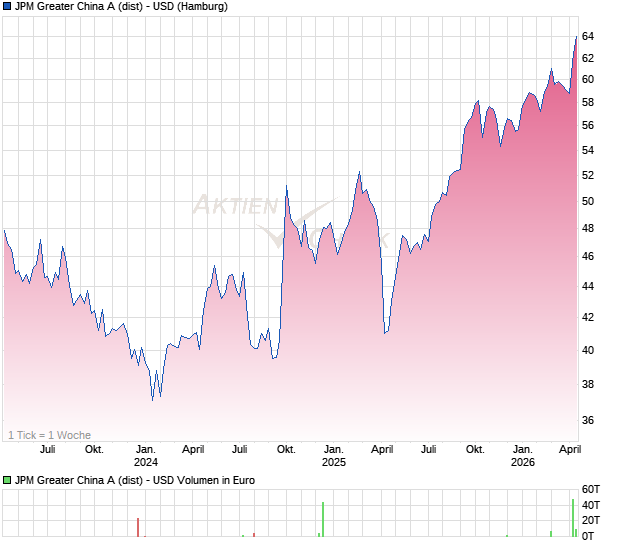Click the volume axis label 40T

(590, 505)
